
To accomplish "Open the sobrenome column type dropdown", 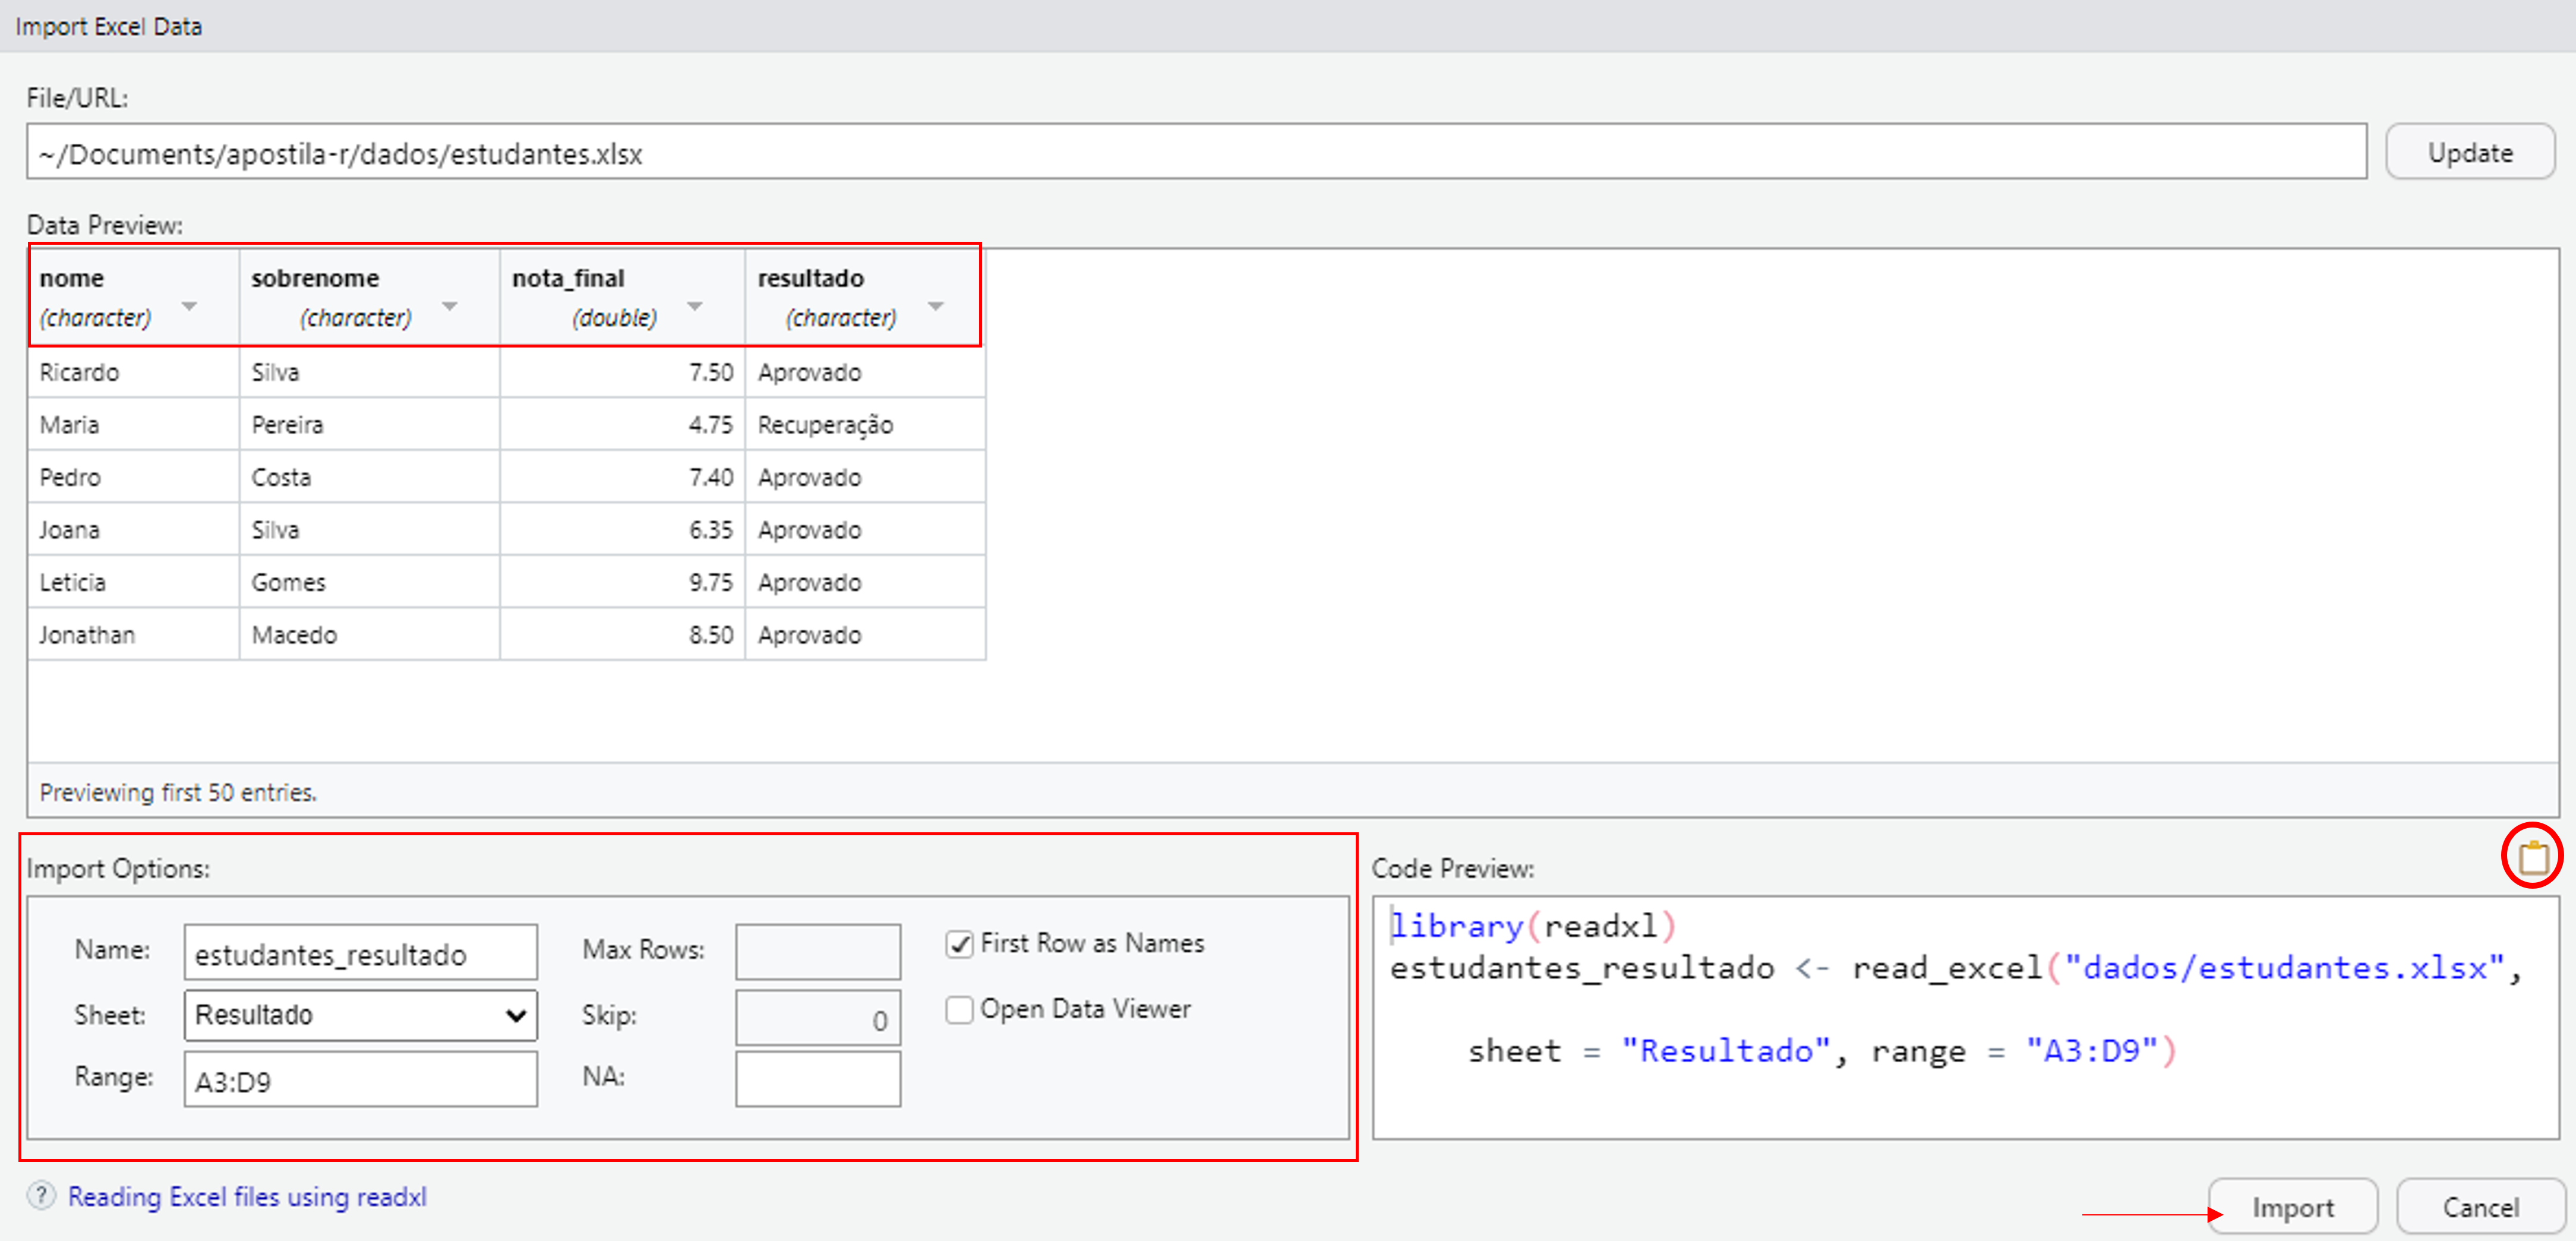I will tap(450, 306).
